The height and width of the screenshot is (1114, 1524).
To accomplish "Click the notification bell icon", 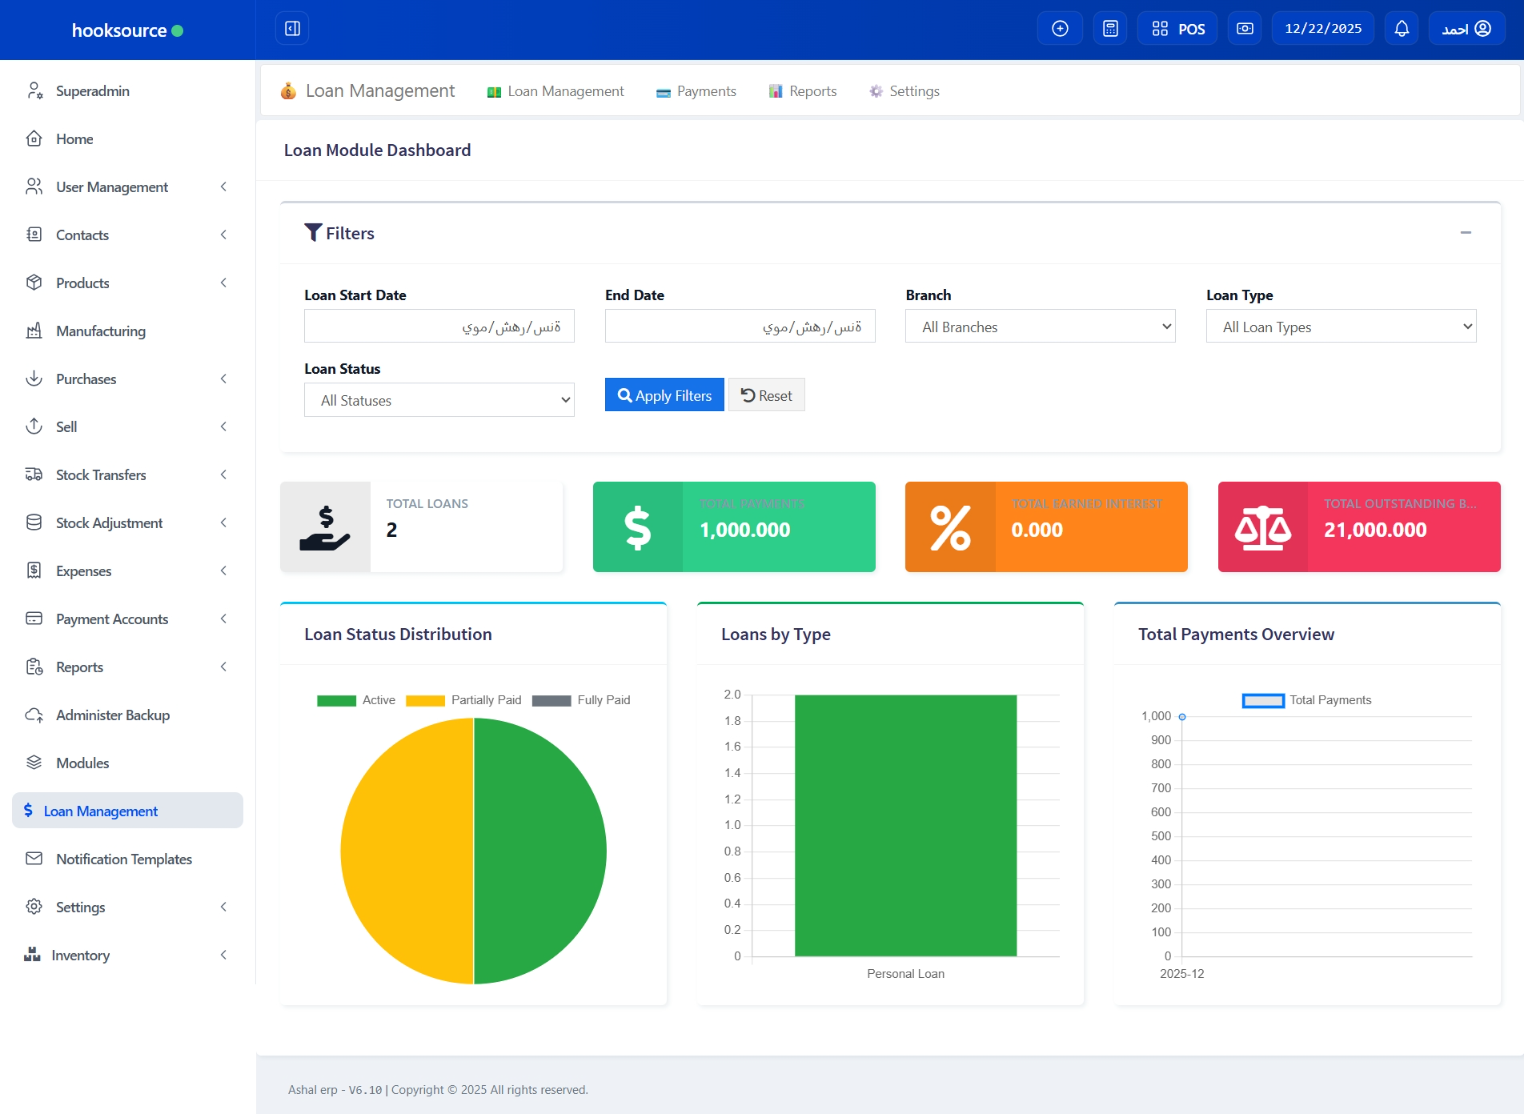I will point(1401,29).
